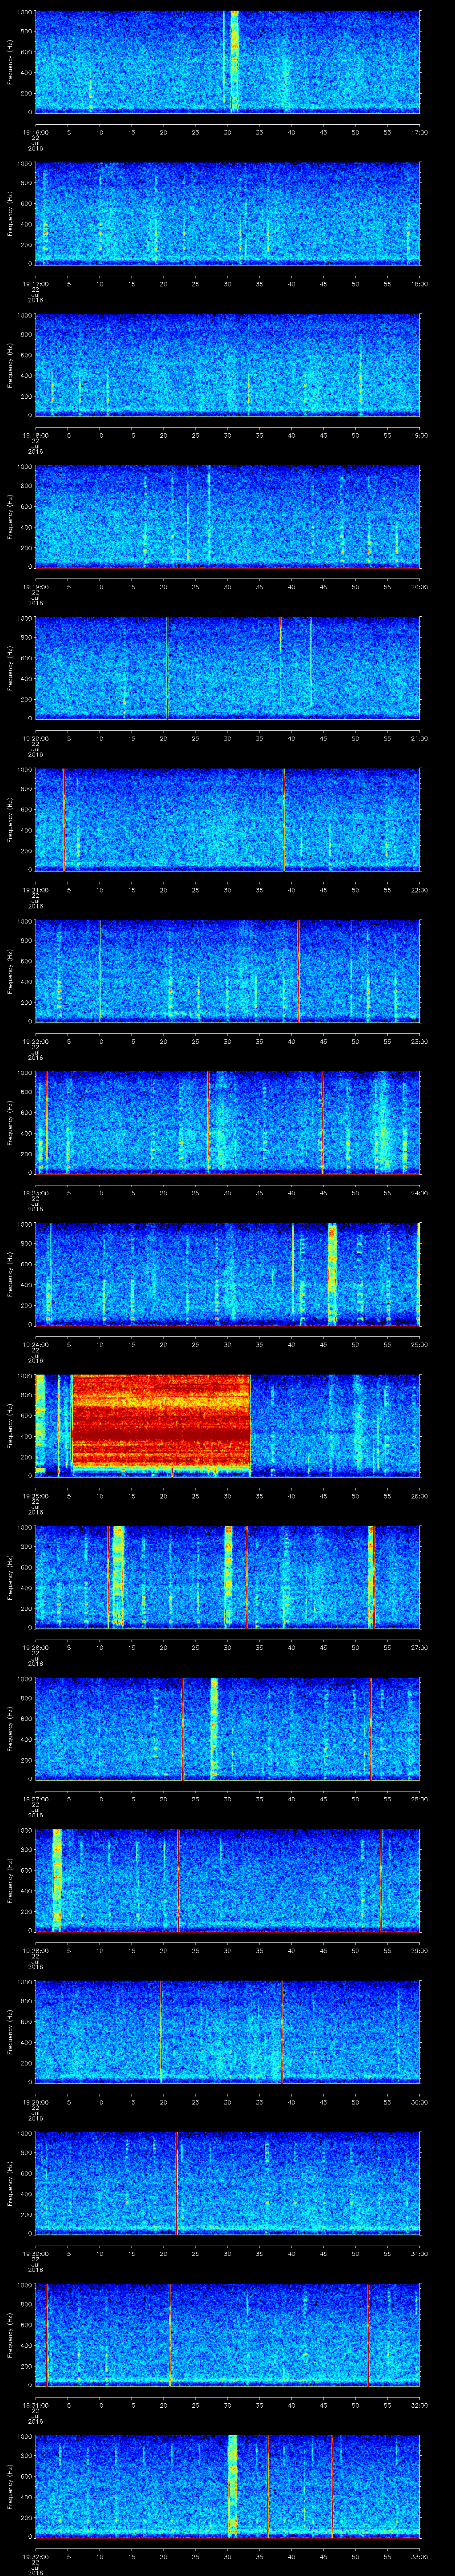Screen dimensions: 455x2576
Task: Click the 19:25:00 start time label
Action: point(35,1496)
